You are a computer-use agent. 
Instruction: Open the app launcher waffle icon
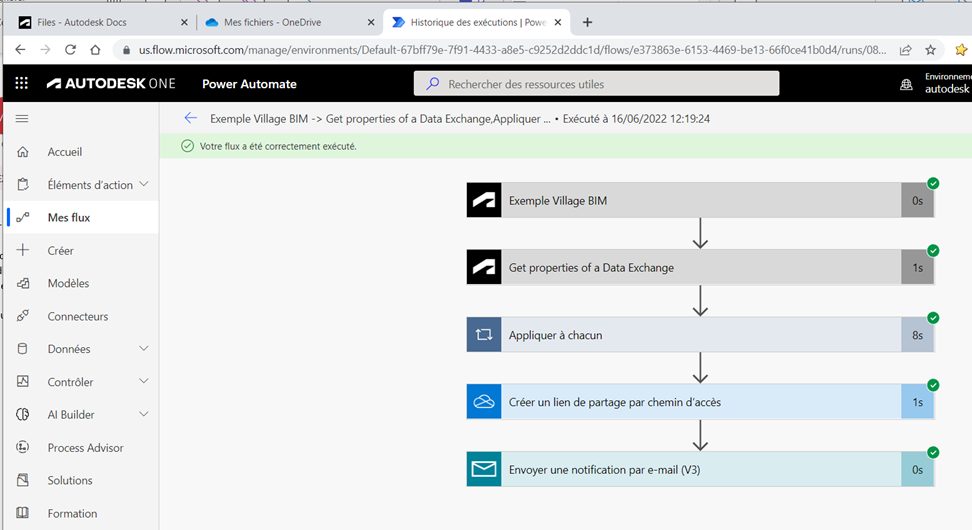22,83
